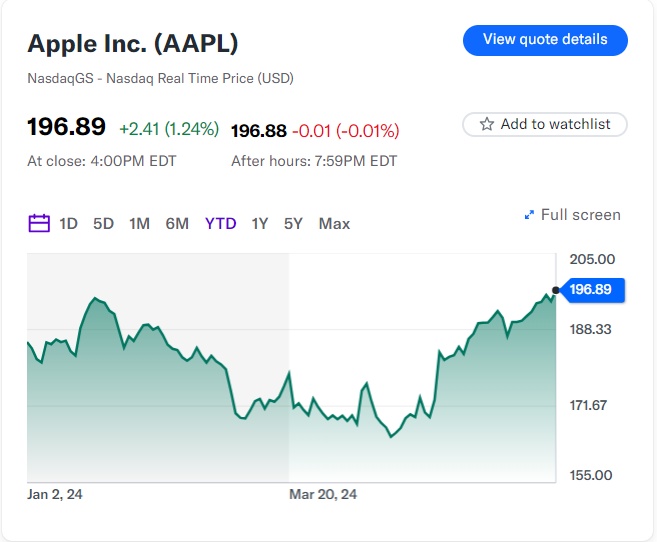
Task: Click the View quote details button
Action: coord(545,40)
